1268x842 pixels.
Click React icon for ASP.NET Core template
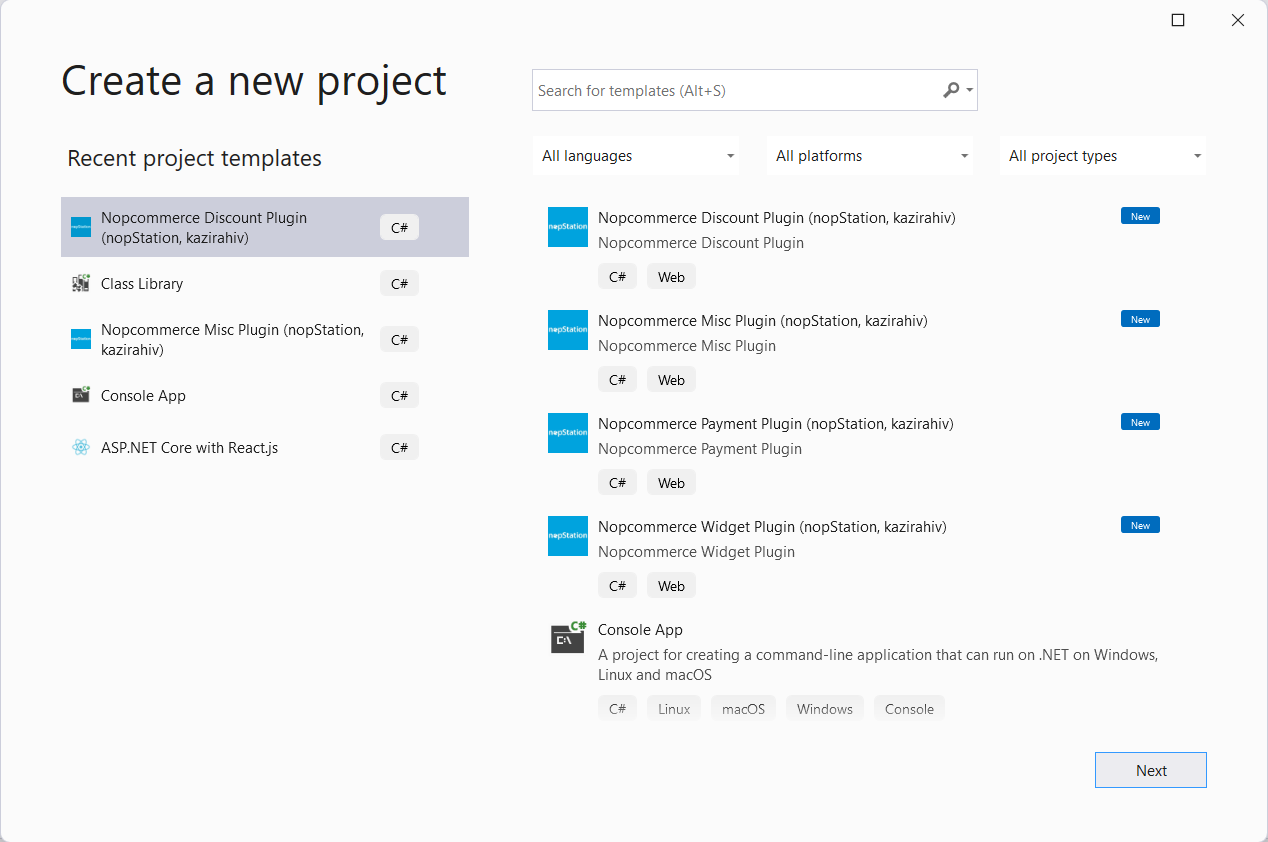pos(81,447)
